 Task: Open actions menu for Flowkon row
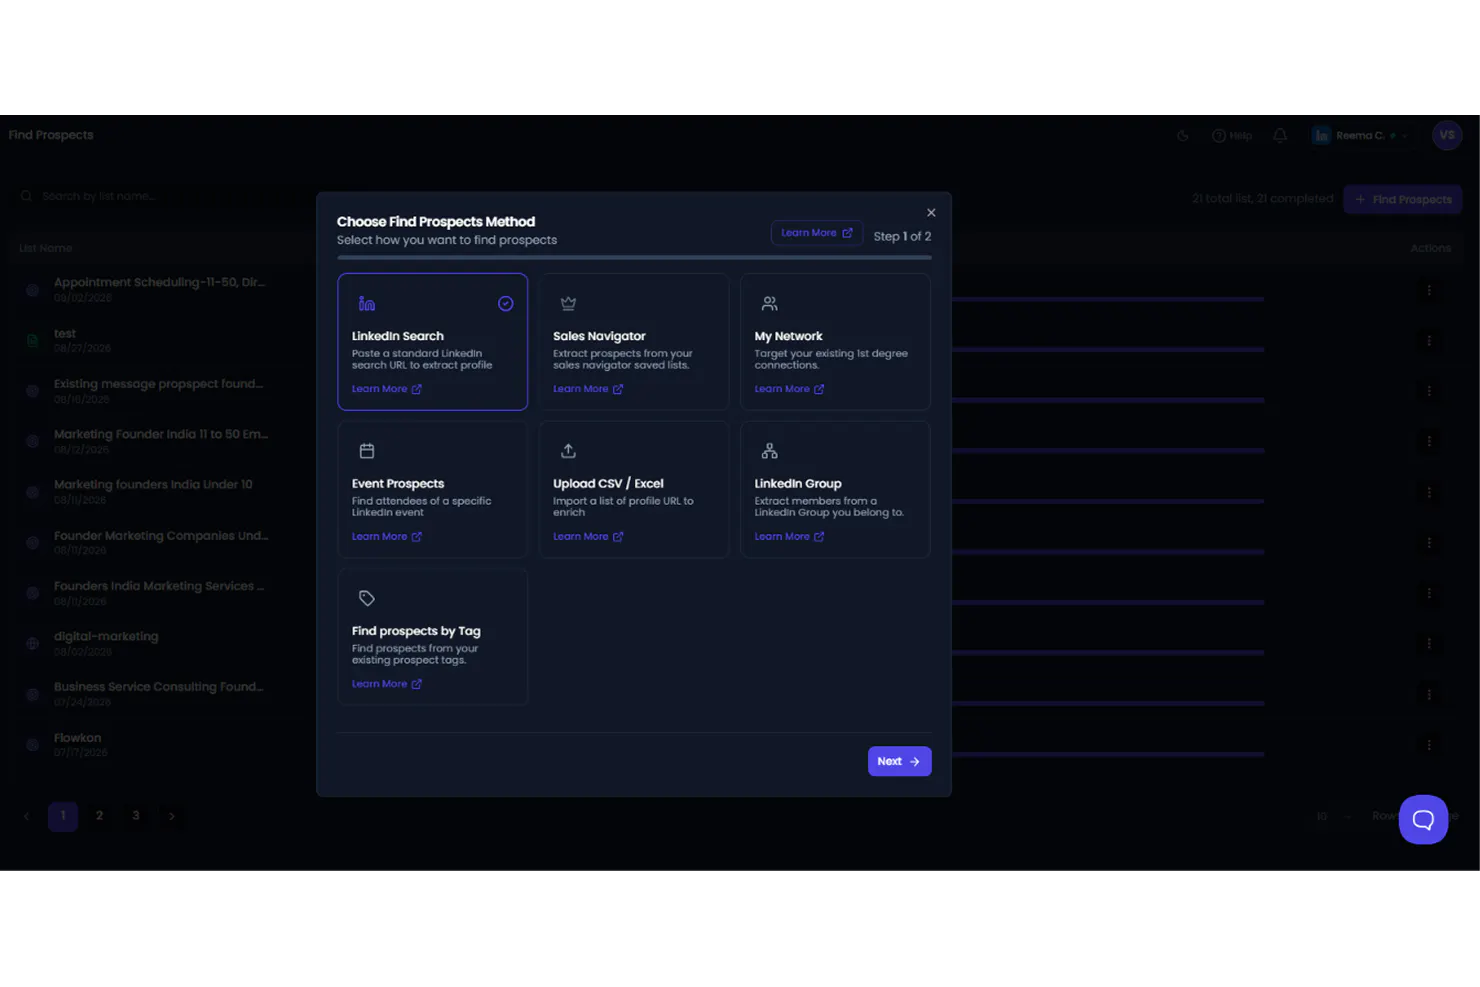tap(1429, 745)
